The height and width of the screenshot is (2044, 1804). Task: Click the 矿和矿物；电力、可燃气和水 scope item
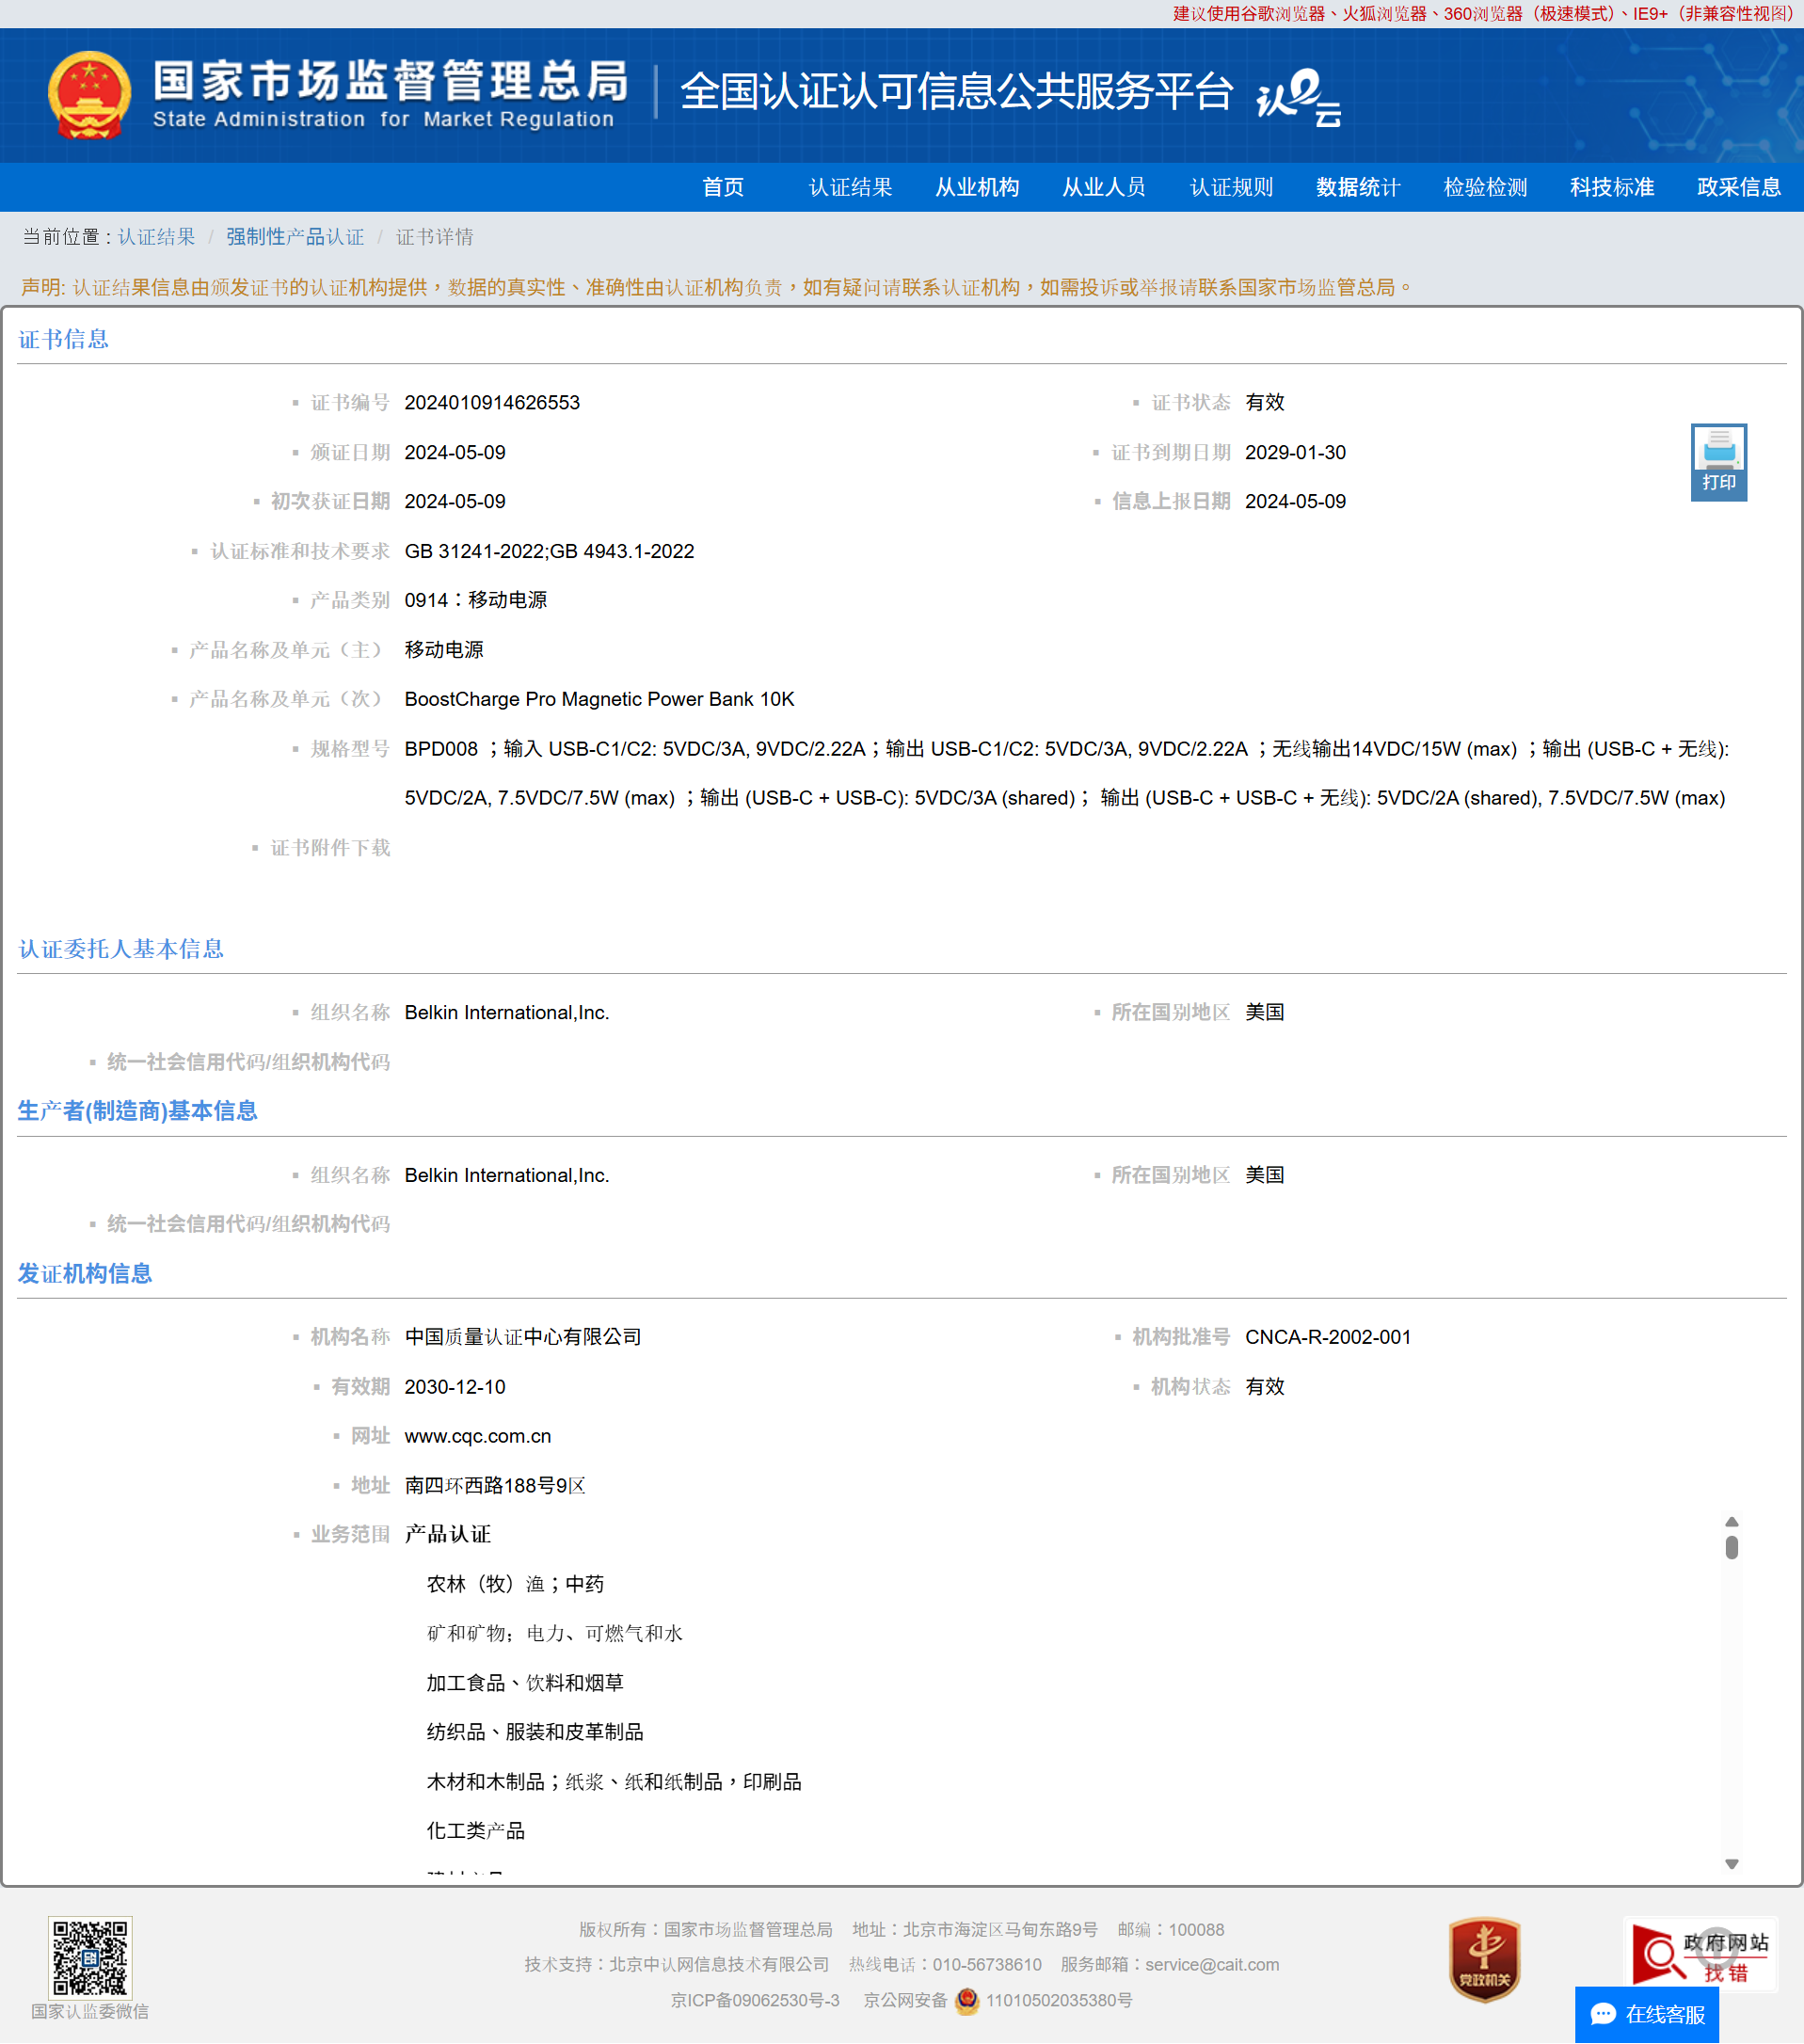click(555, 1633)
